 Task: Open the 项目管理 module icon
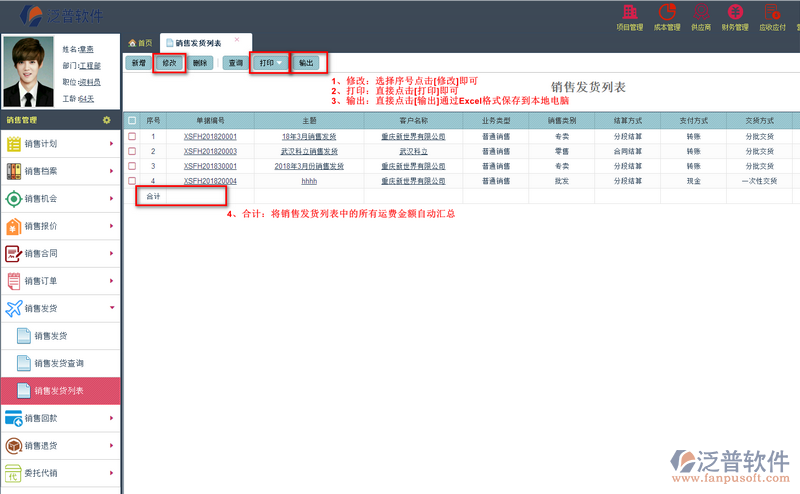630,12
